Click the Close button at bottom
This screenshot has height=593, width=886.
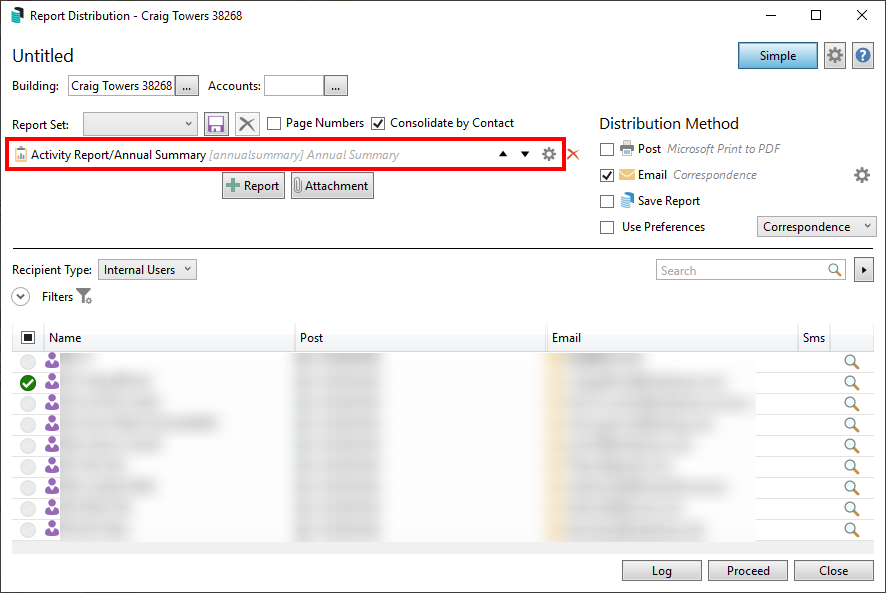point(833,570)
